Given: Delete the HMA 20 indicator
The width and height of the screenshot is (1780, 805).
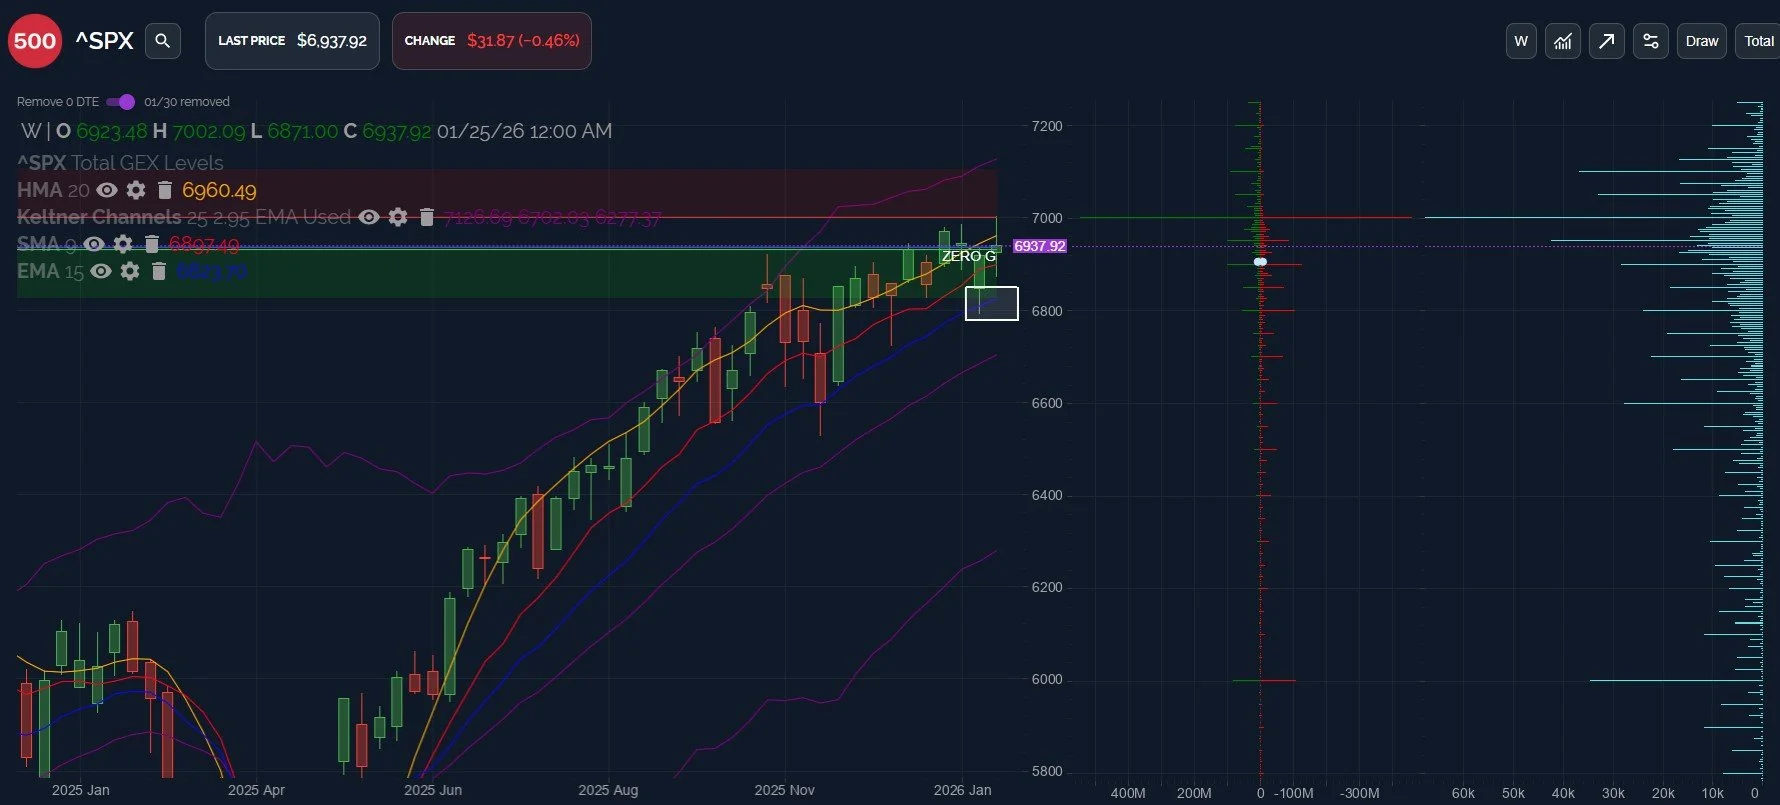Looking at the screenshot, I should click(x=165, y=190).
